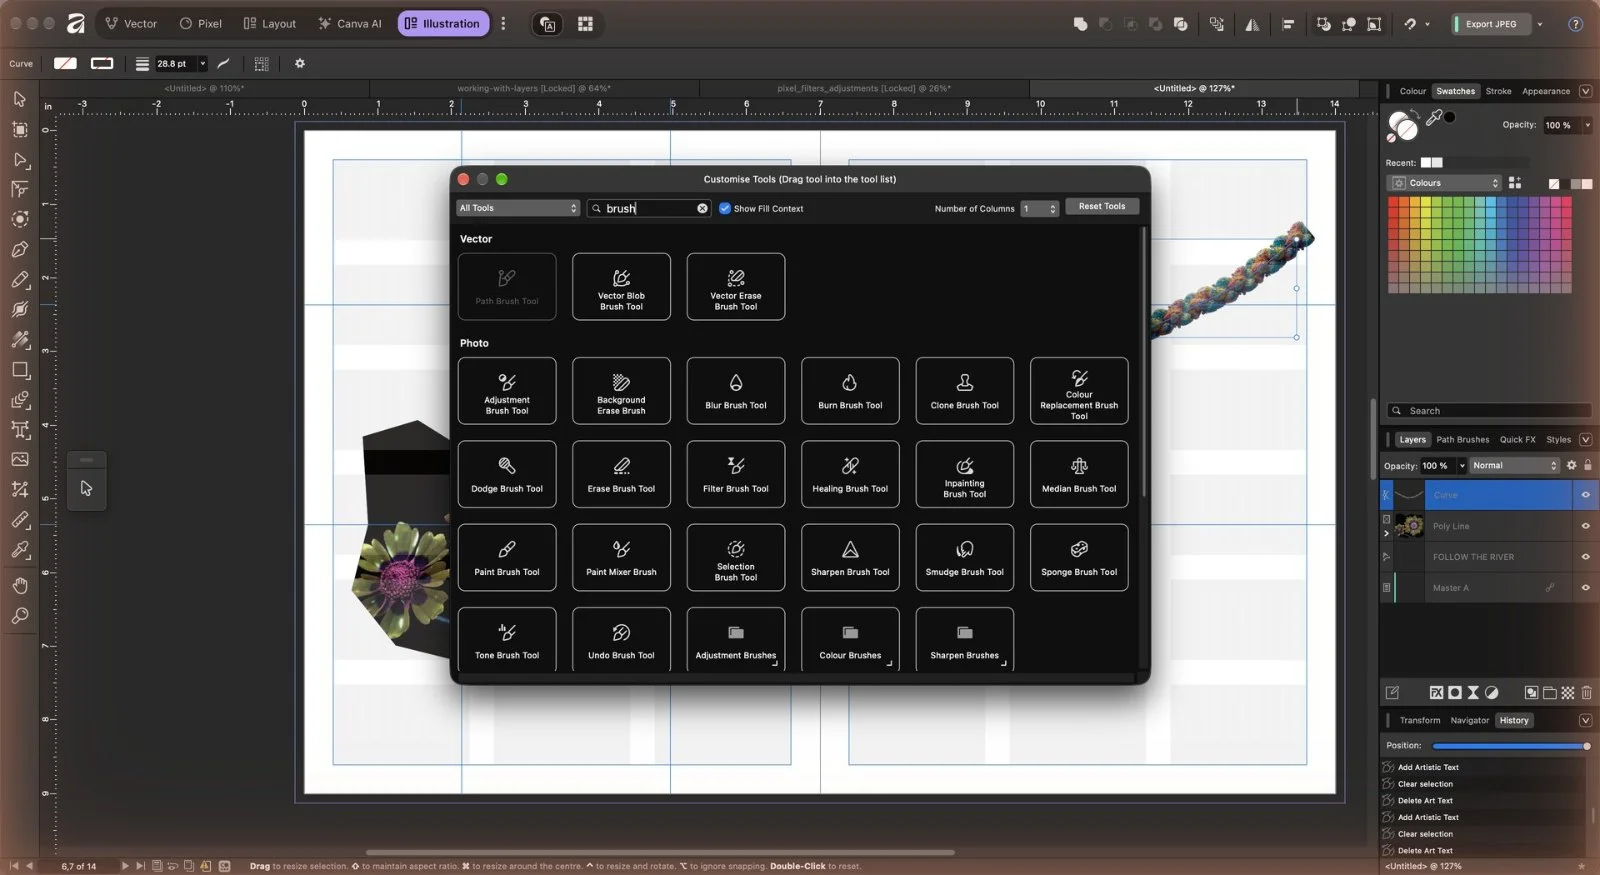Hide the Poly Line layer

[1585, 526]
